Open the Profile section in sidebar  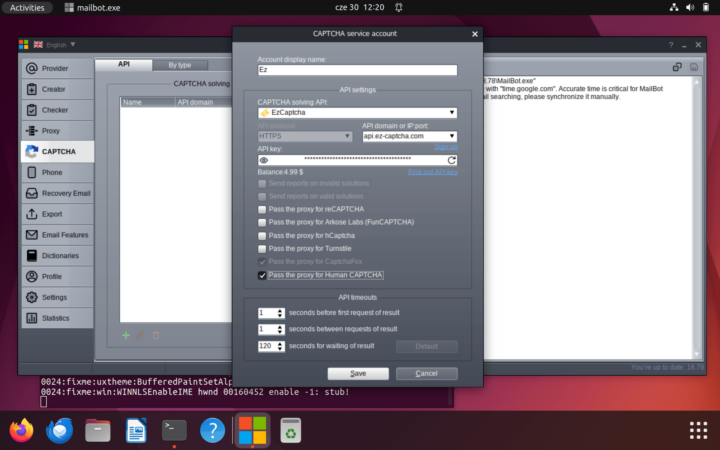[57, 276]
